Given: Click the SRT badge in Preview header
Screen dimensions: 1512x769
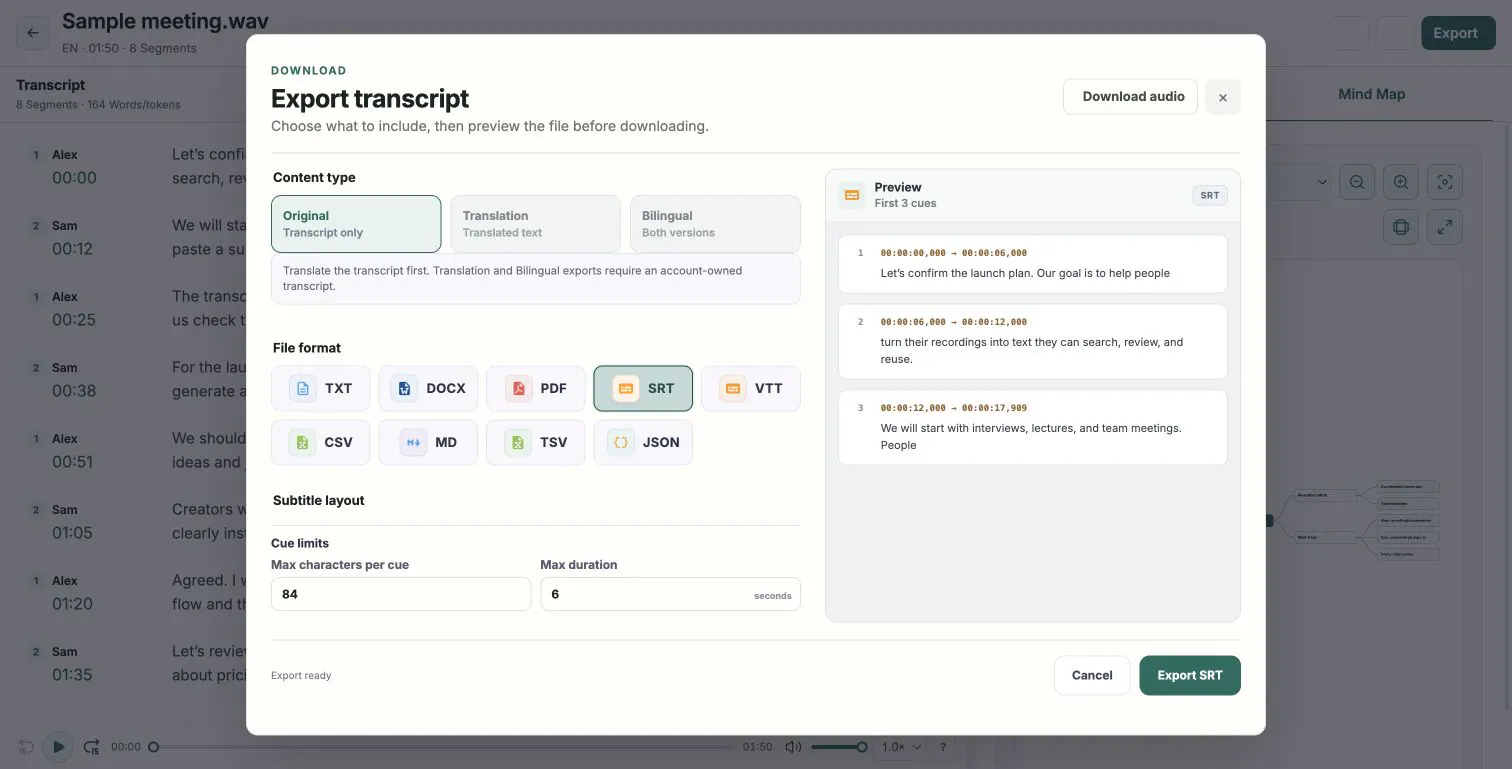Looking at the screenshot, I should coord(1210,195).
